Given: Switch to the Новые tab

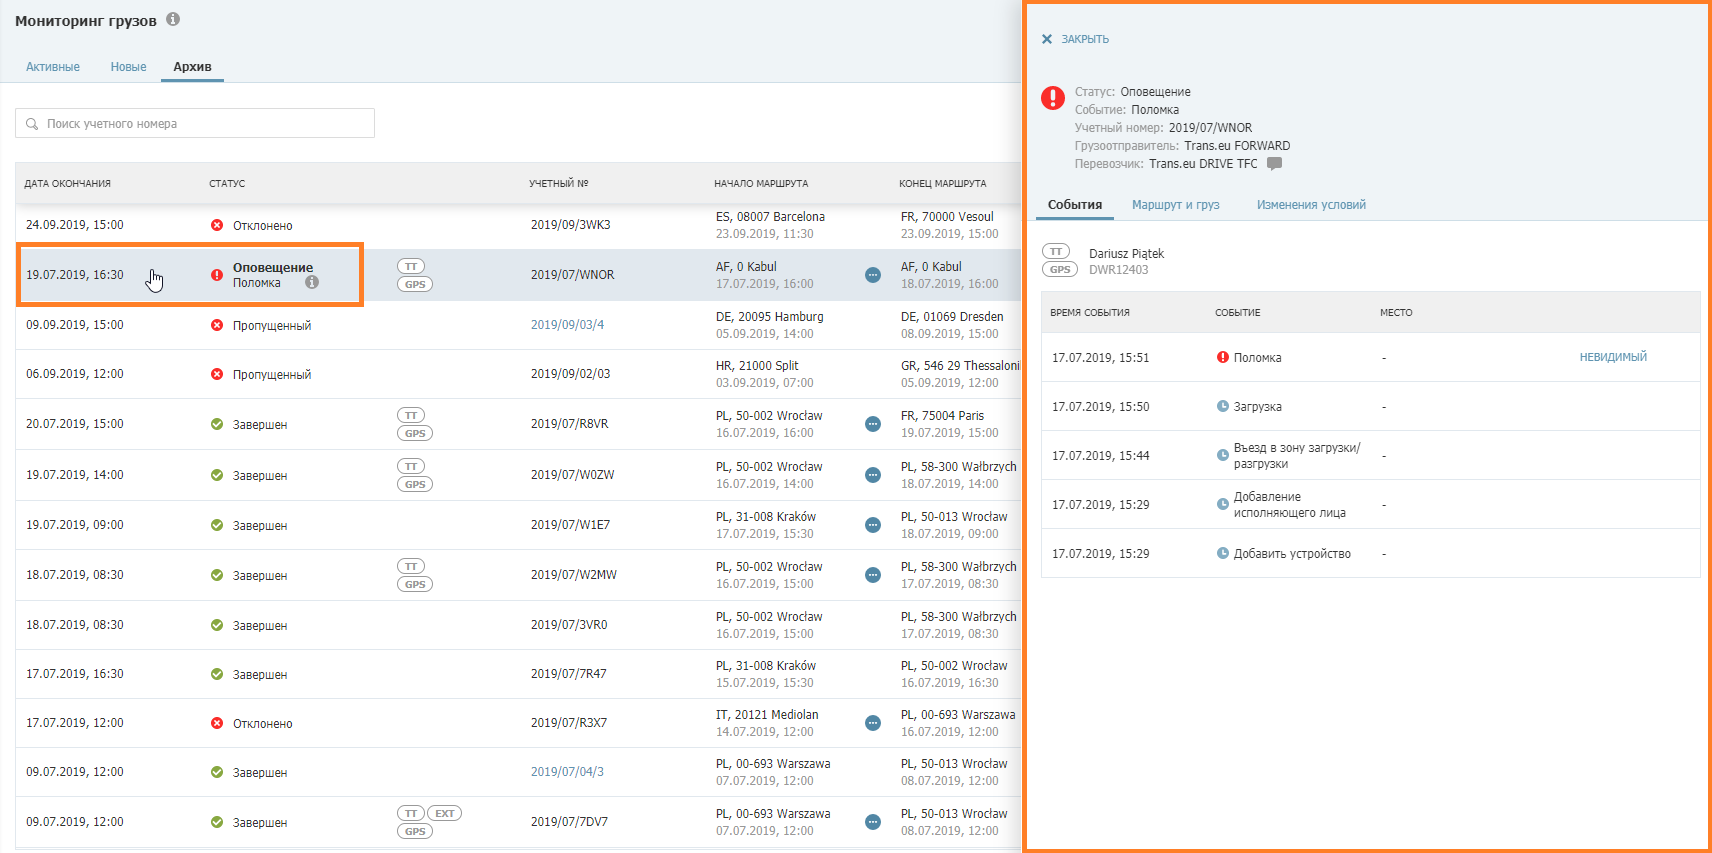Looking at the screenshot, I should [128, 67].
